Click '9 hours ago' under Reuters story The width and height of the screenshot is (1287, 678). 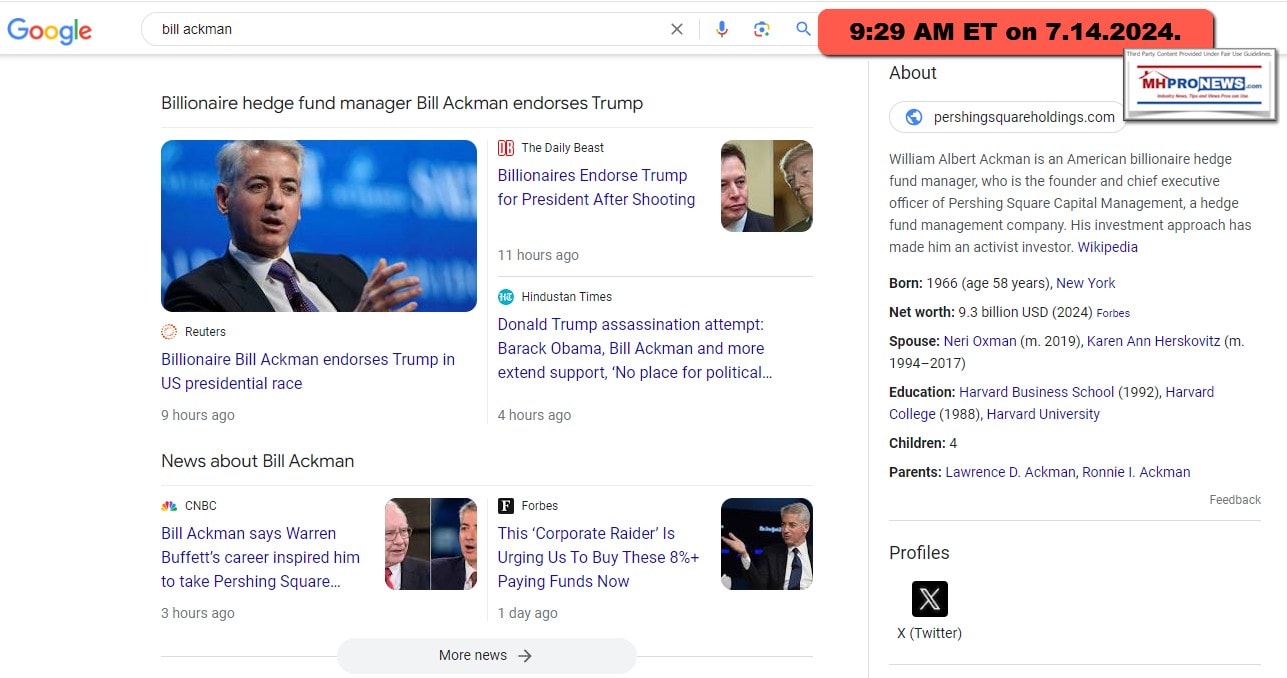[198, 415]
